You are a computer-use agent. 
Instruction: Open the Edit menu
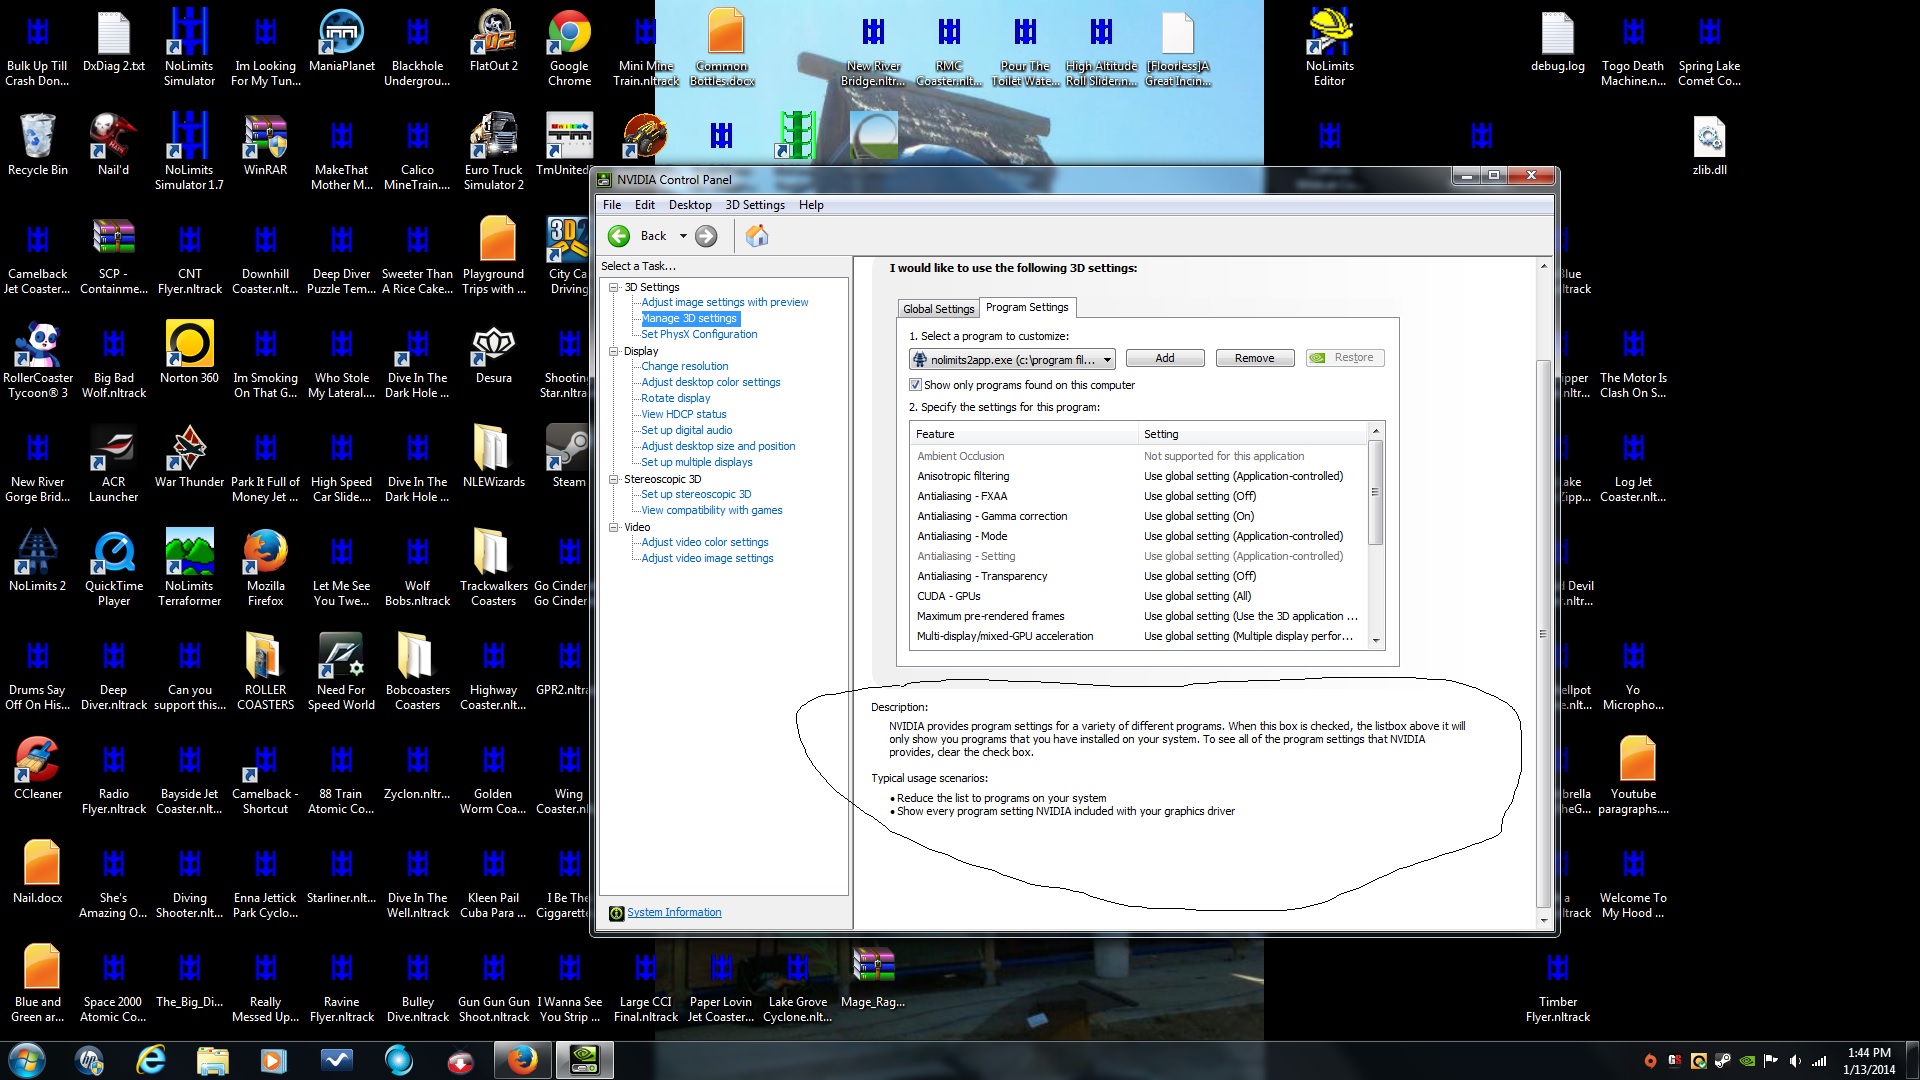point(645,205)
